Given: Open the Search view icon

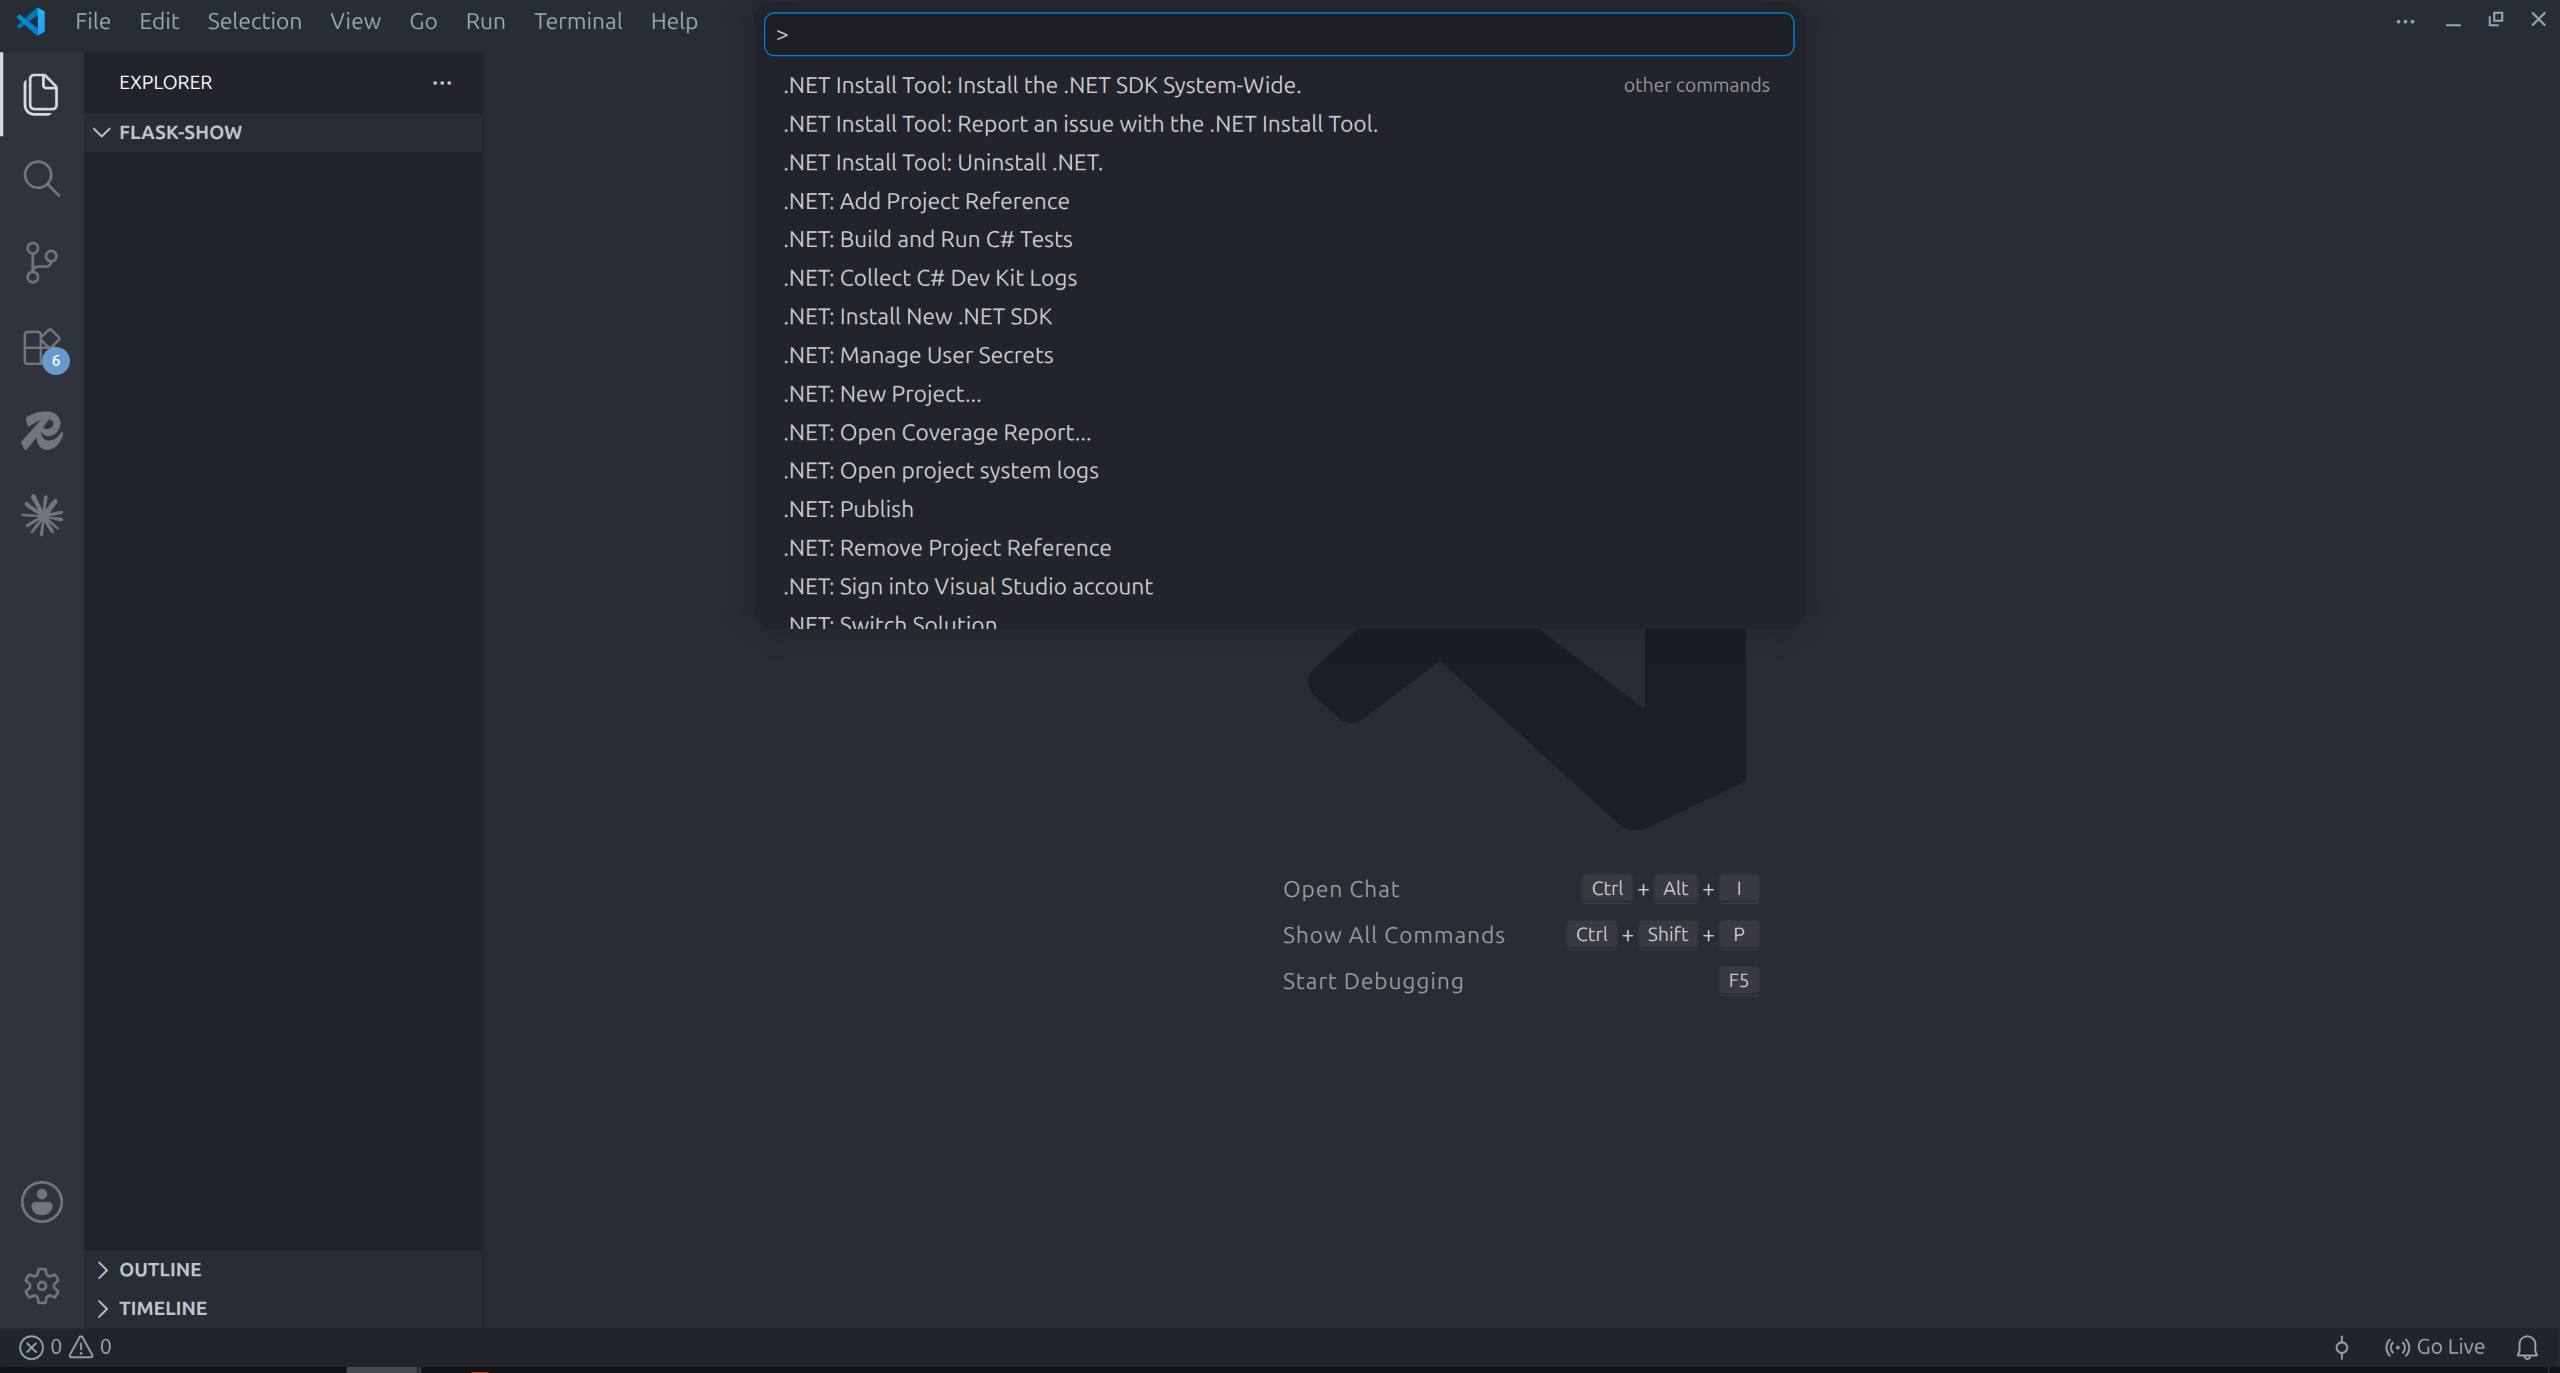Looking at the screenshot, I should tap(41, 178).
